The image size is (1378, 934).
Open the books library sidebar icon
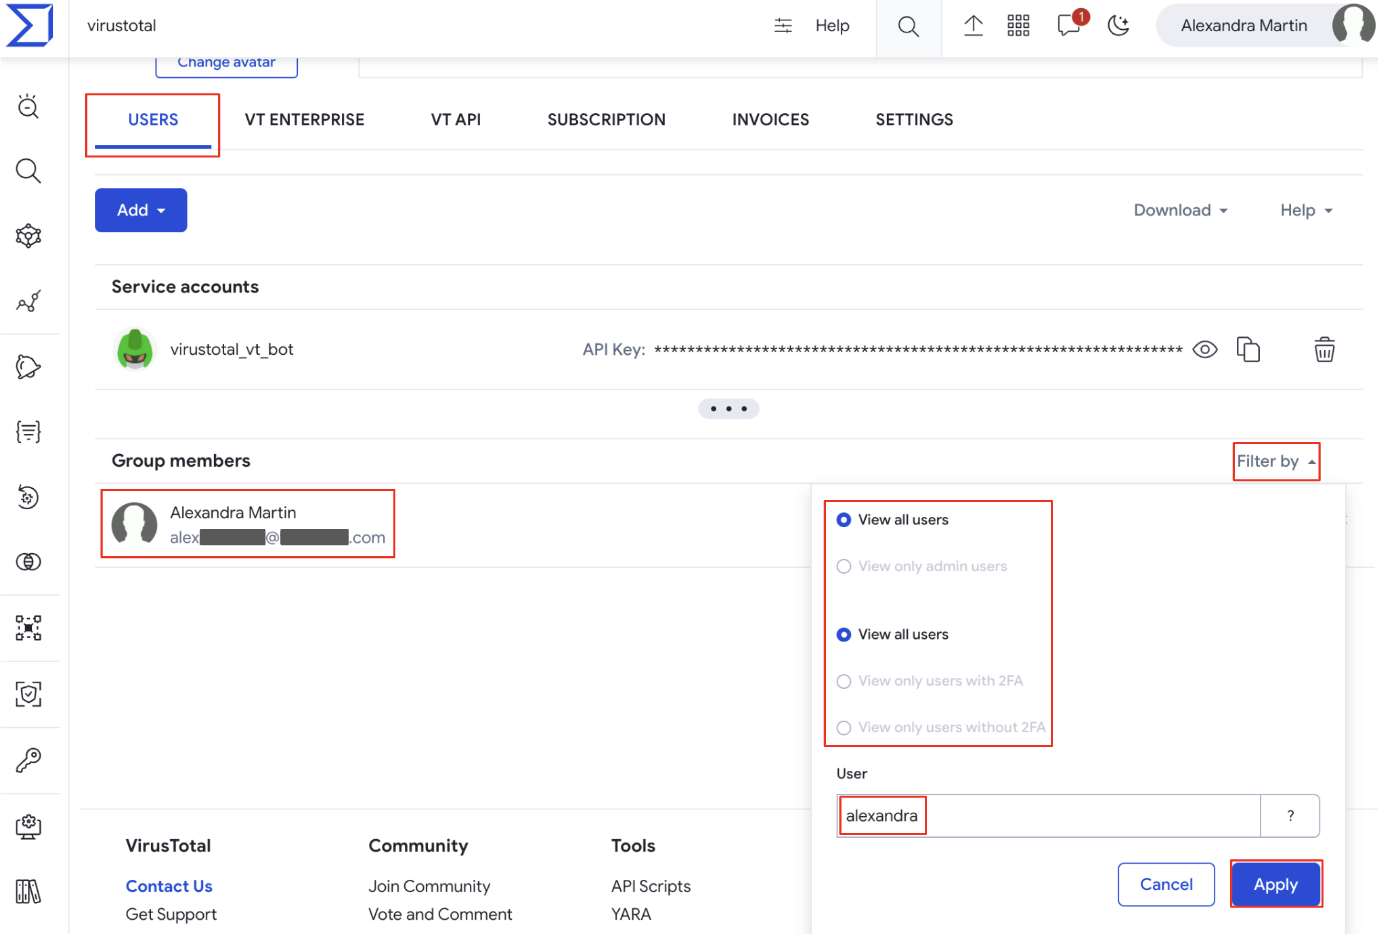coord(29,891)
